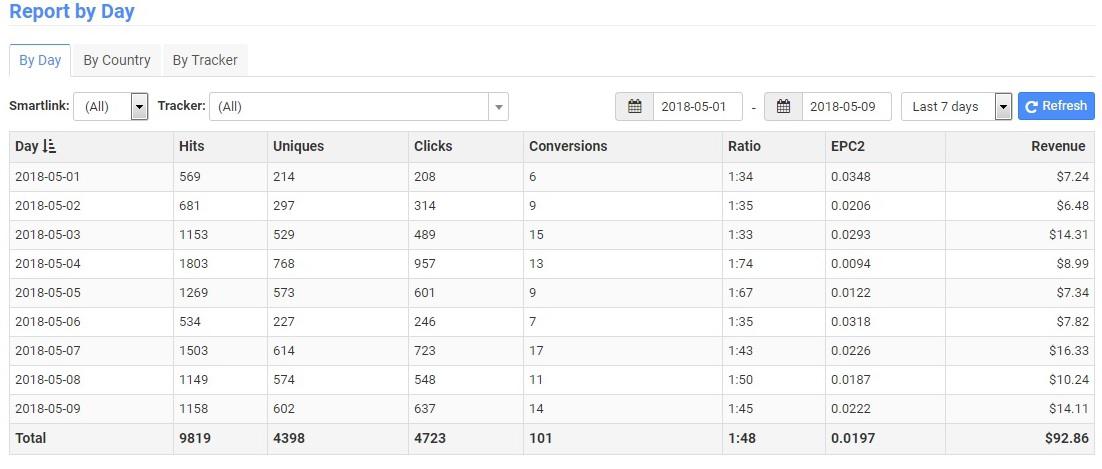
Task: Click the end date calendar icon
Action: (783, 107)
